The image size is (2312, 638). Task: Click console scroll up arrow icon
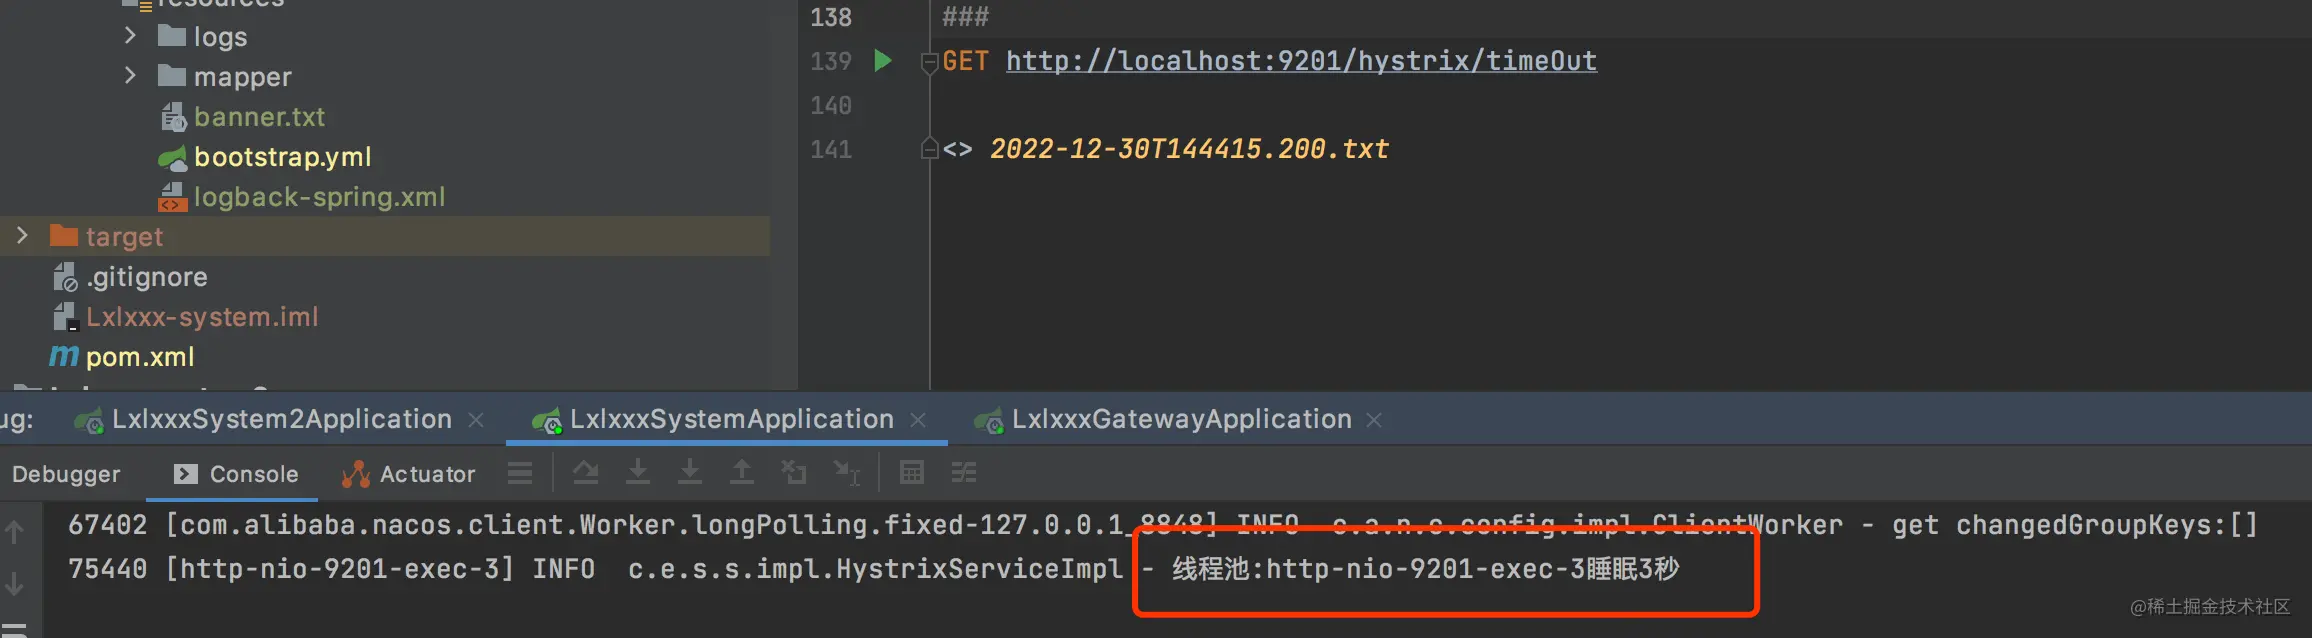pos(15,532)
